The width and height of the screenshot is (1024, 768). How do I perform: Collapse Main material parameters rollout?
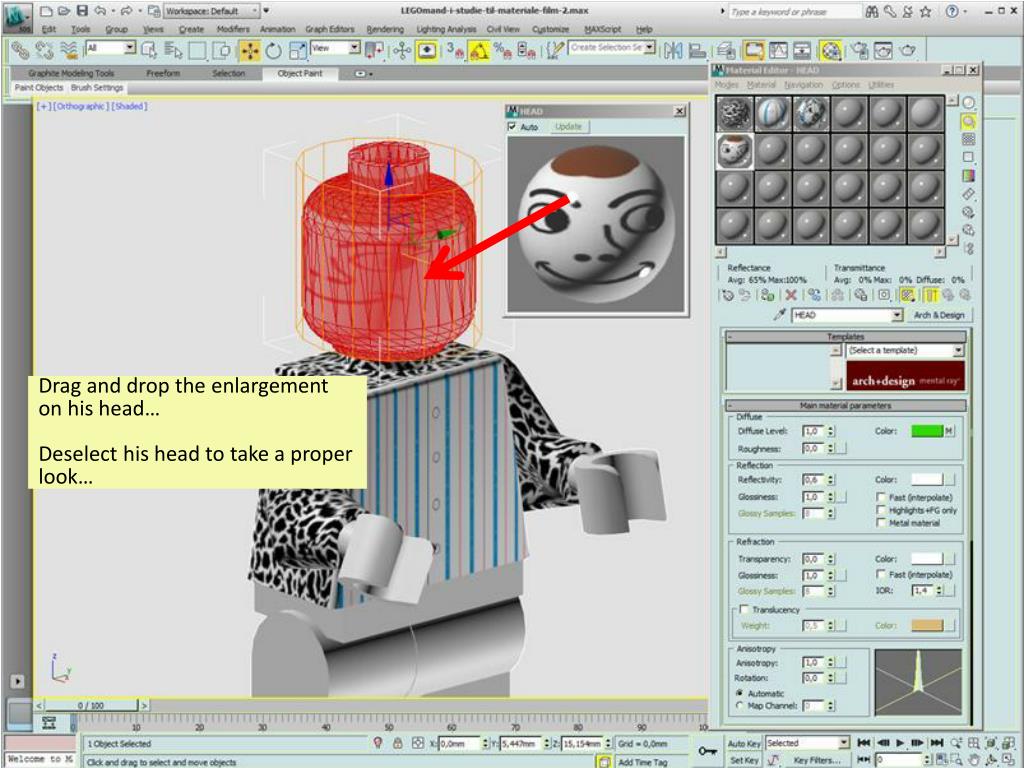tap(846, 406)
